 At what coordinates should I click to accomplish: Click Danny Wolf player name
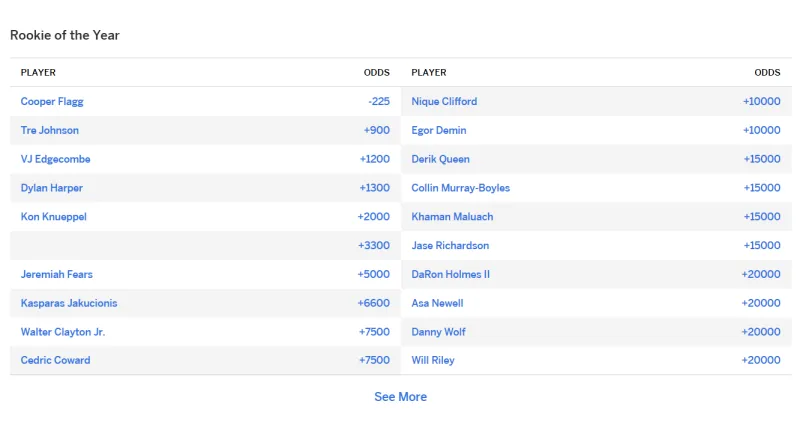click(438, 332)
